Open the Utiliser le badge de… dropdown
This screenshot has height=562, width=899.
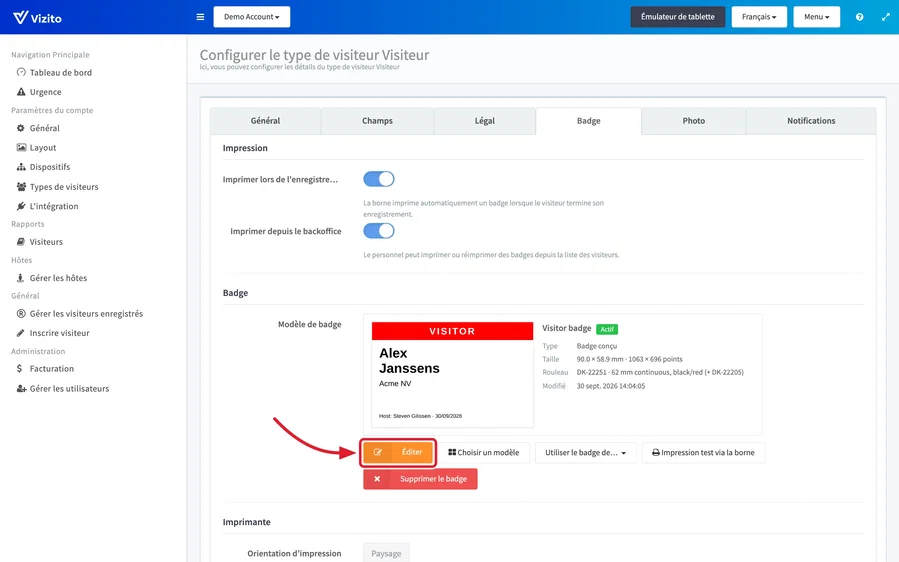pos(585,452)
